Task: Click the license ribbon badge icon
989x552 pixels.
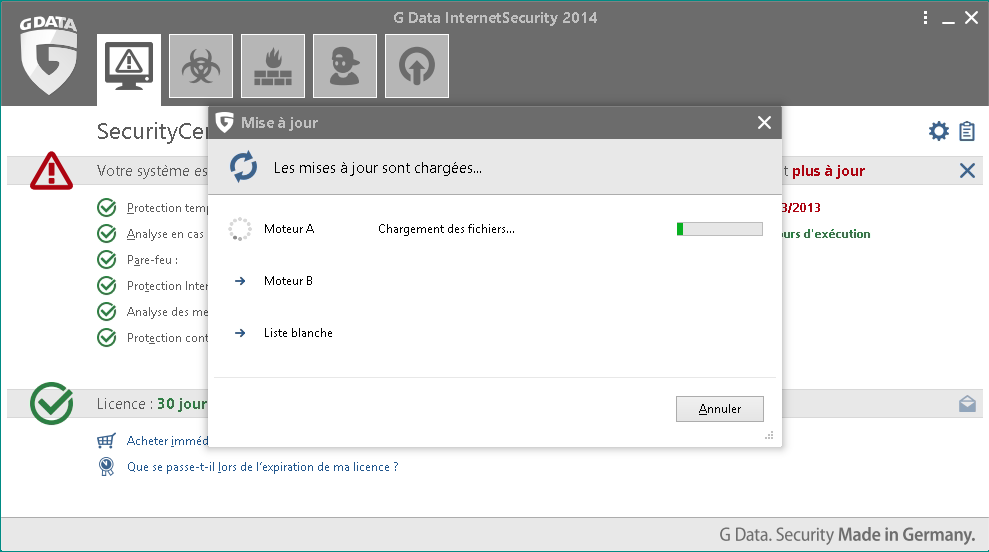Action: [106, 467]
